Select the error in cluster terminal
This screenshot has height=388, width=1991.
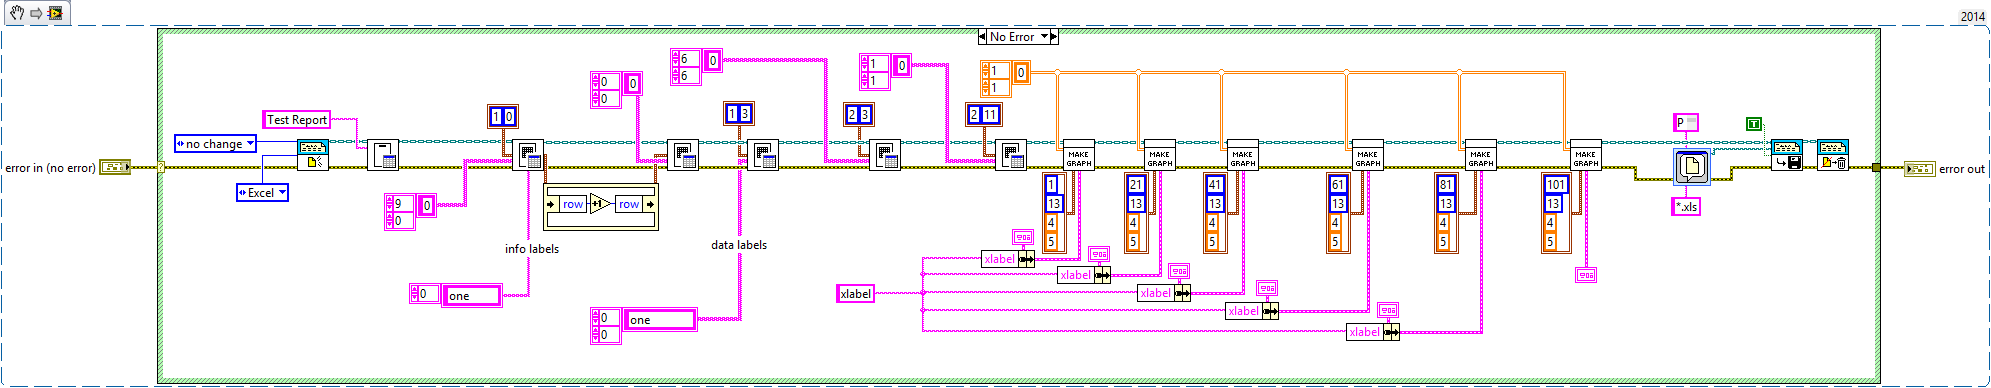click(x=116, y=168)
